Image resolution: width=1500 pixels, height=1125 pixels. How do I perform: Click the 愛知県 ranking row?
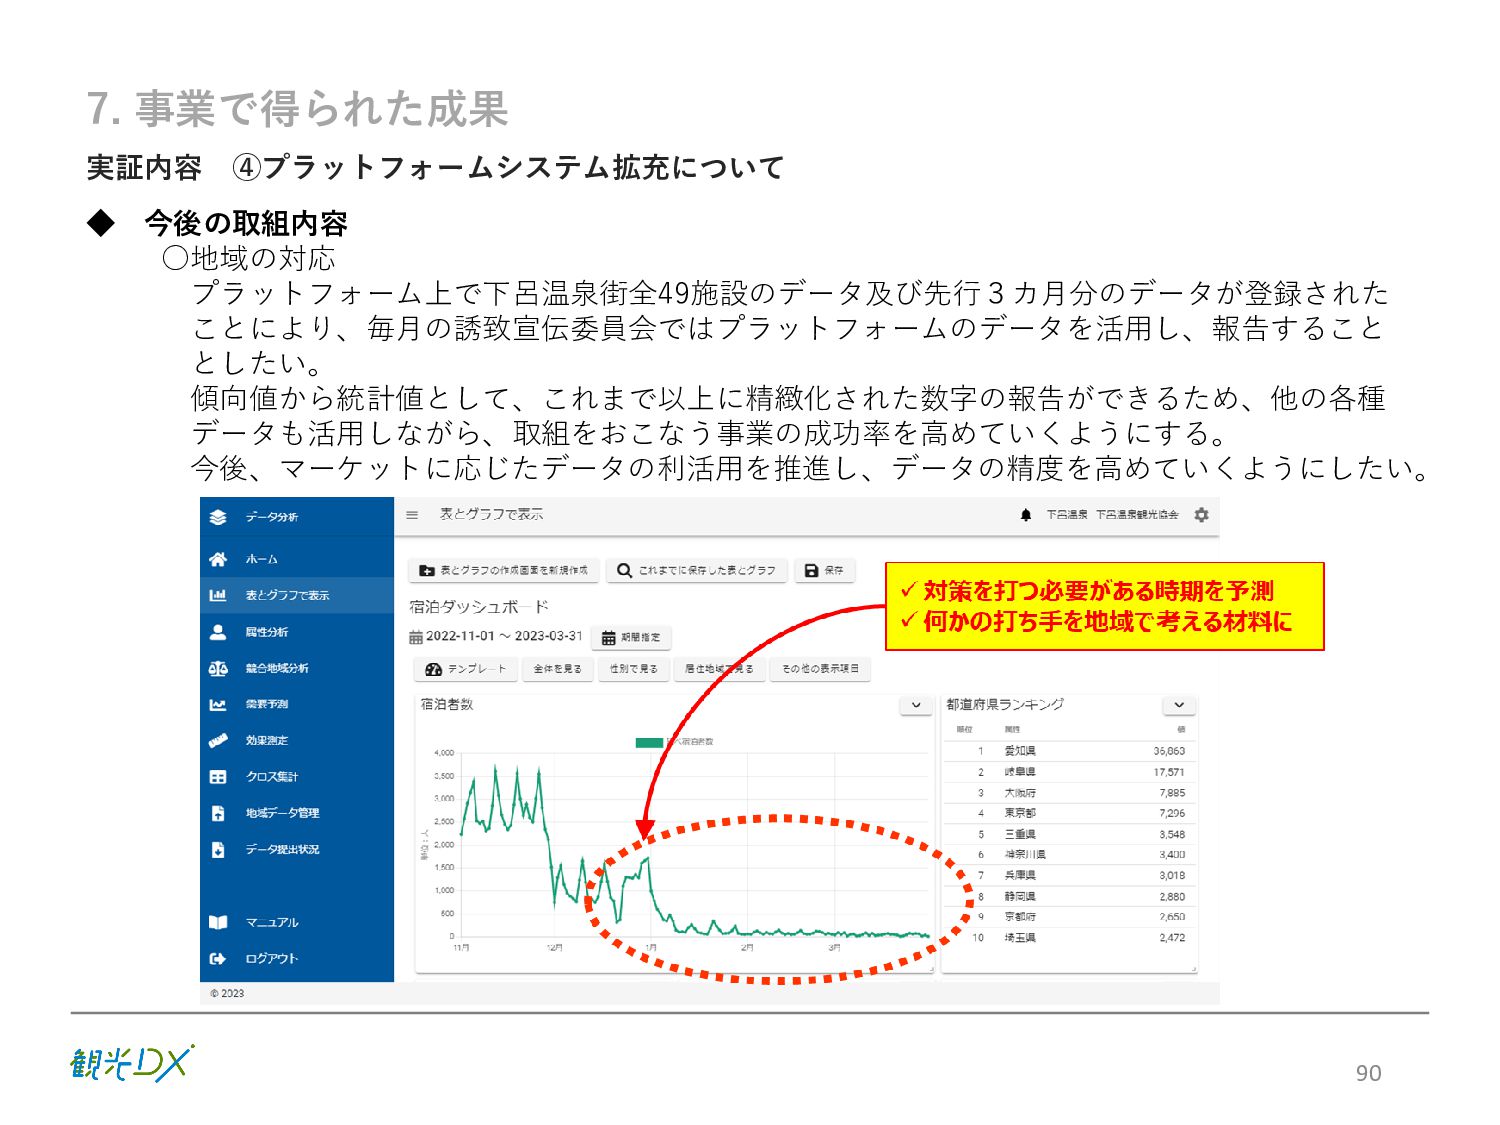(x=1069, y=751)
